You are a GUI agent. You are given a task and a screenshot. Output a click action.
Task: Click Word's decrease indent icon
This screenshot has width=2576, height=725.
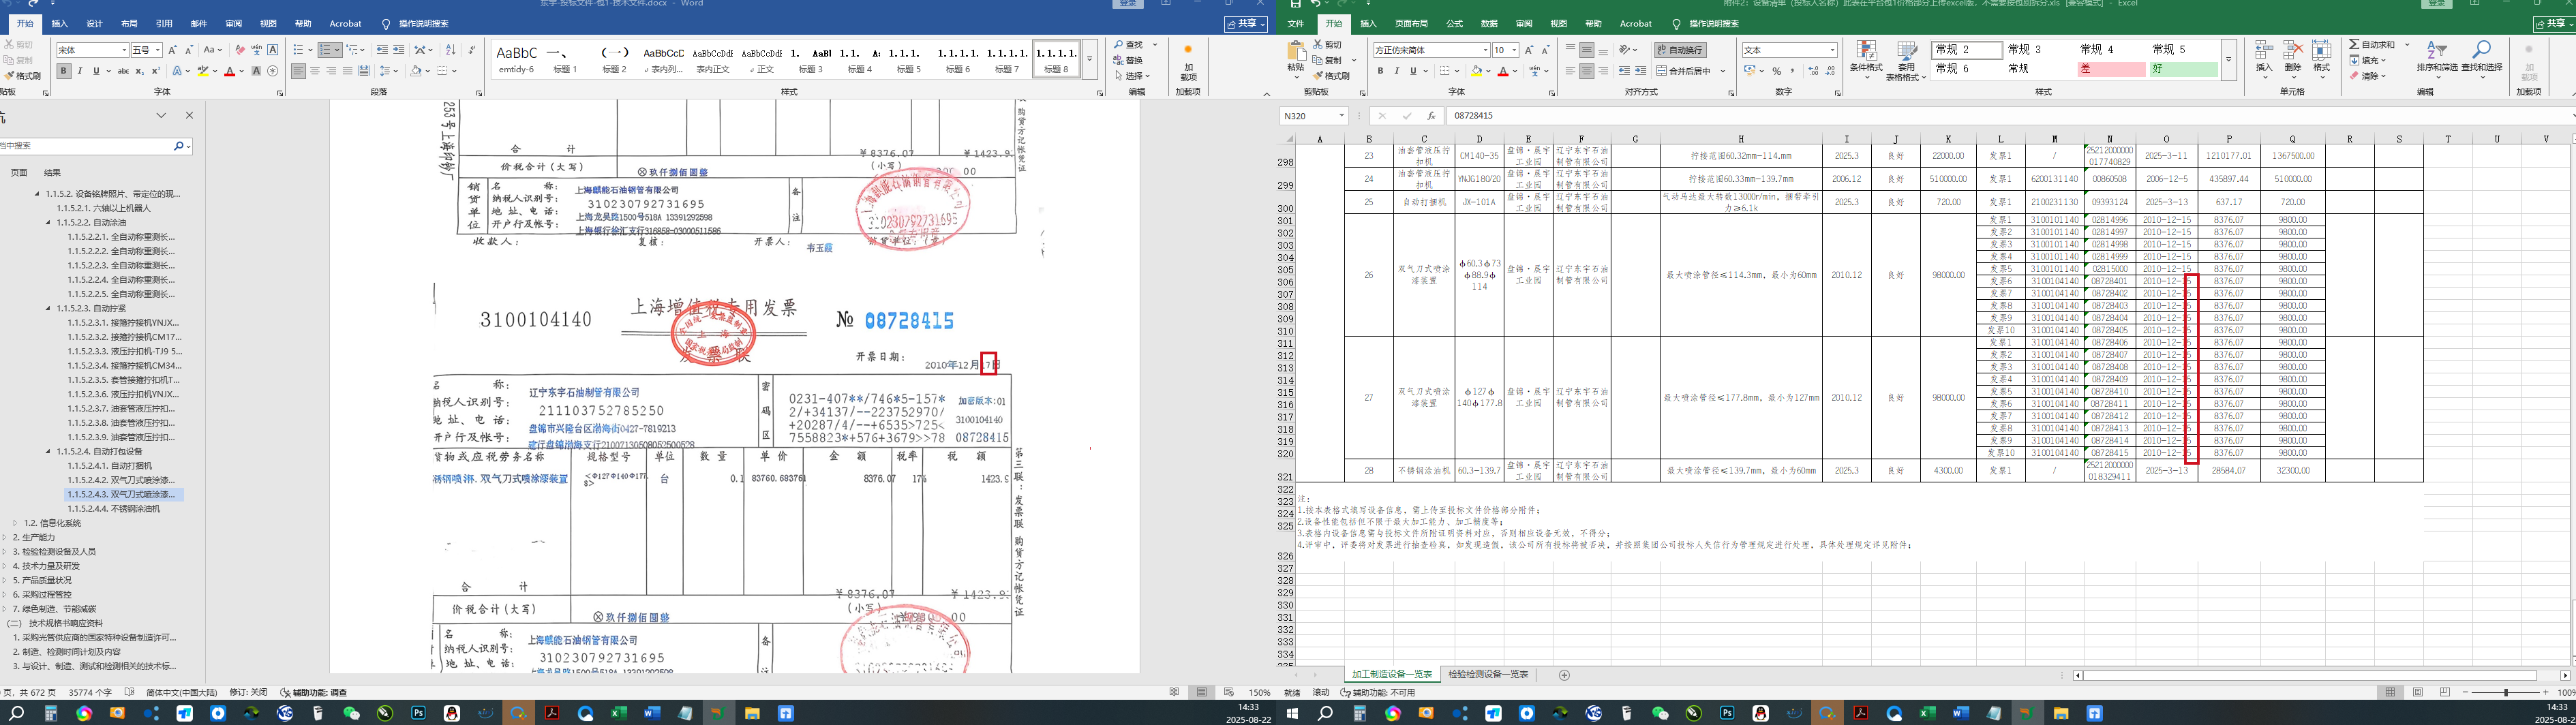click(382, 50)
